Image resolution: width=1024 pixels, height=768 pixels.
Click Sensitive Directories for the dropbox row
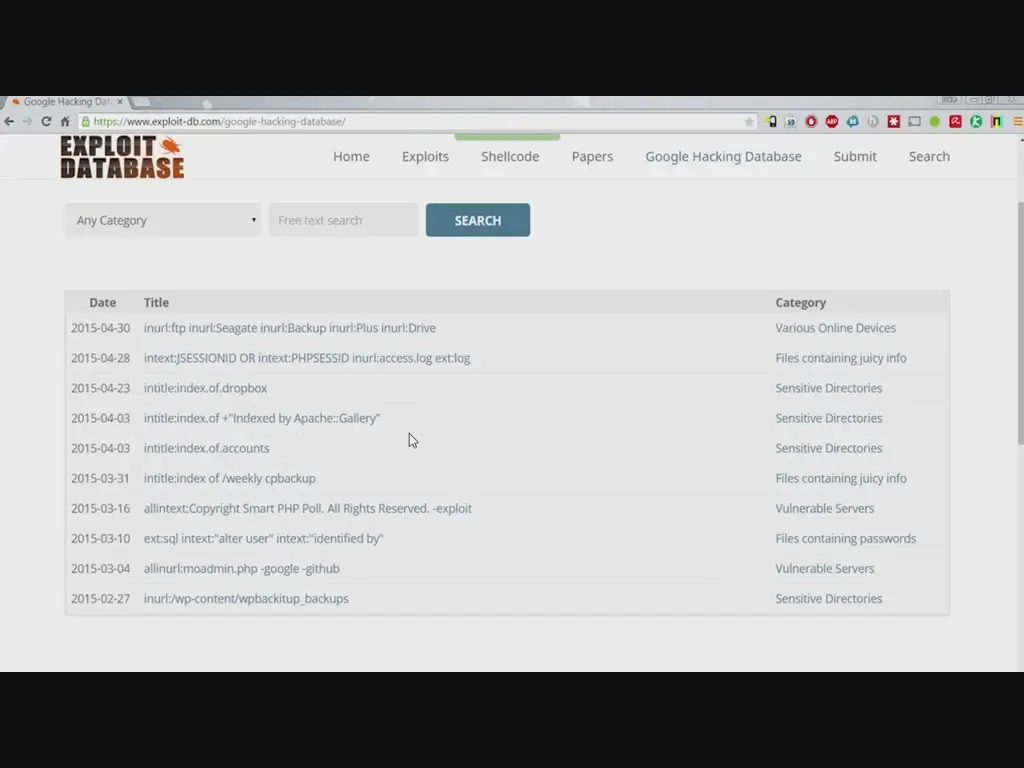[829, 388]
